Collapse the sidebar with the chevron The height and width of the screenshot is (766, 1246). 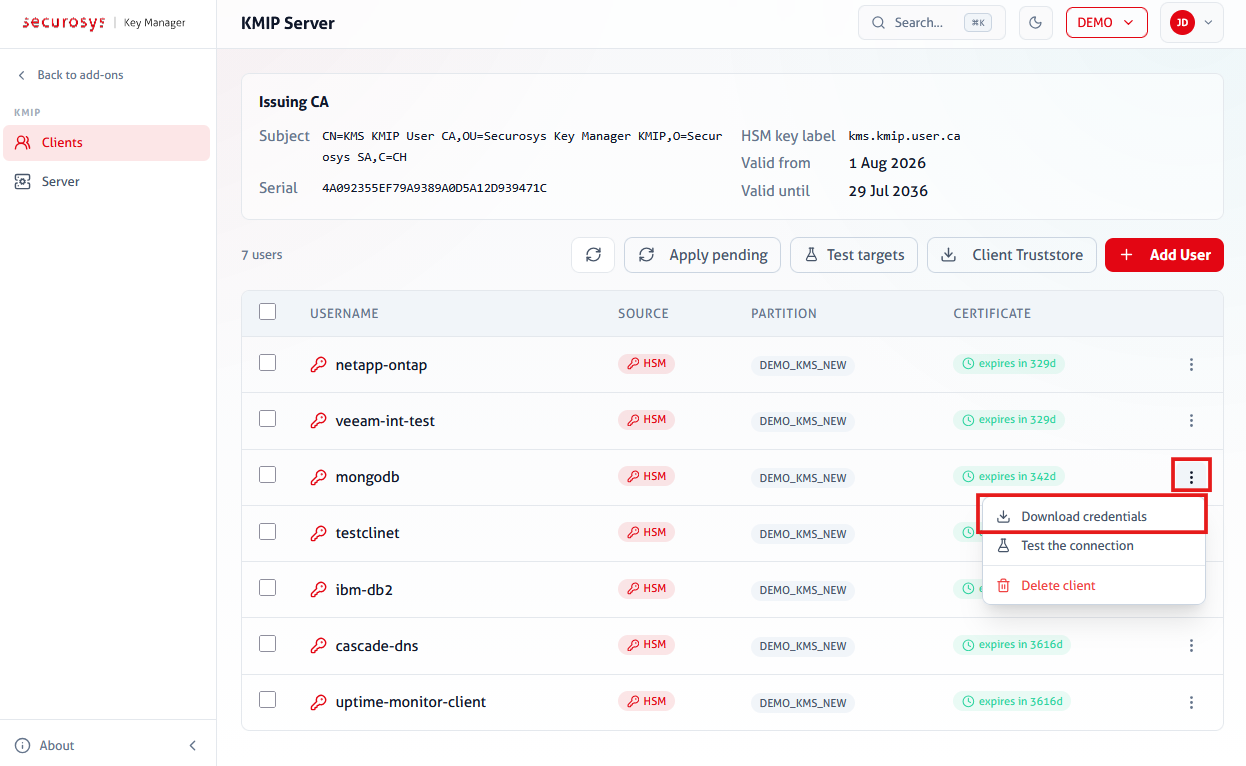click(193, 745)
